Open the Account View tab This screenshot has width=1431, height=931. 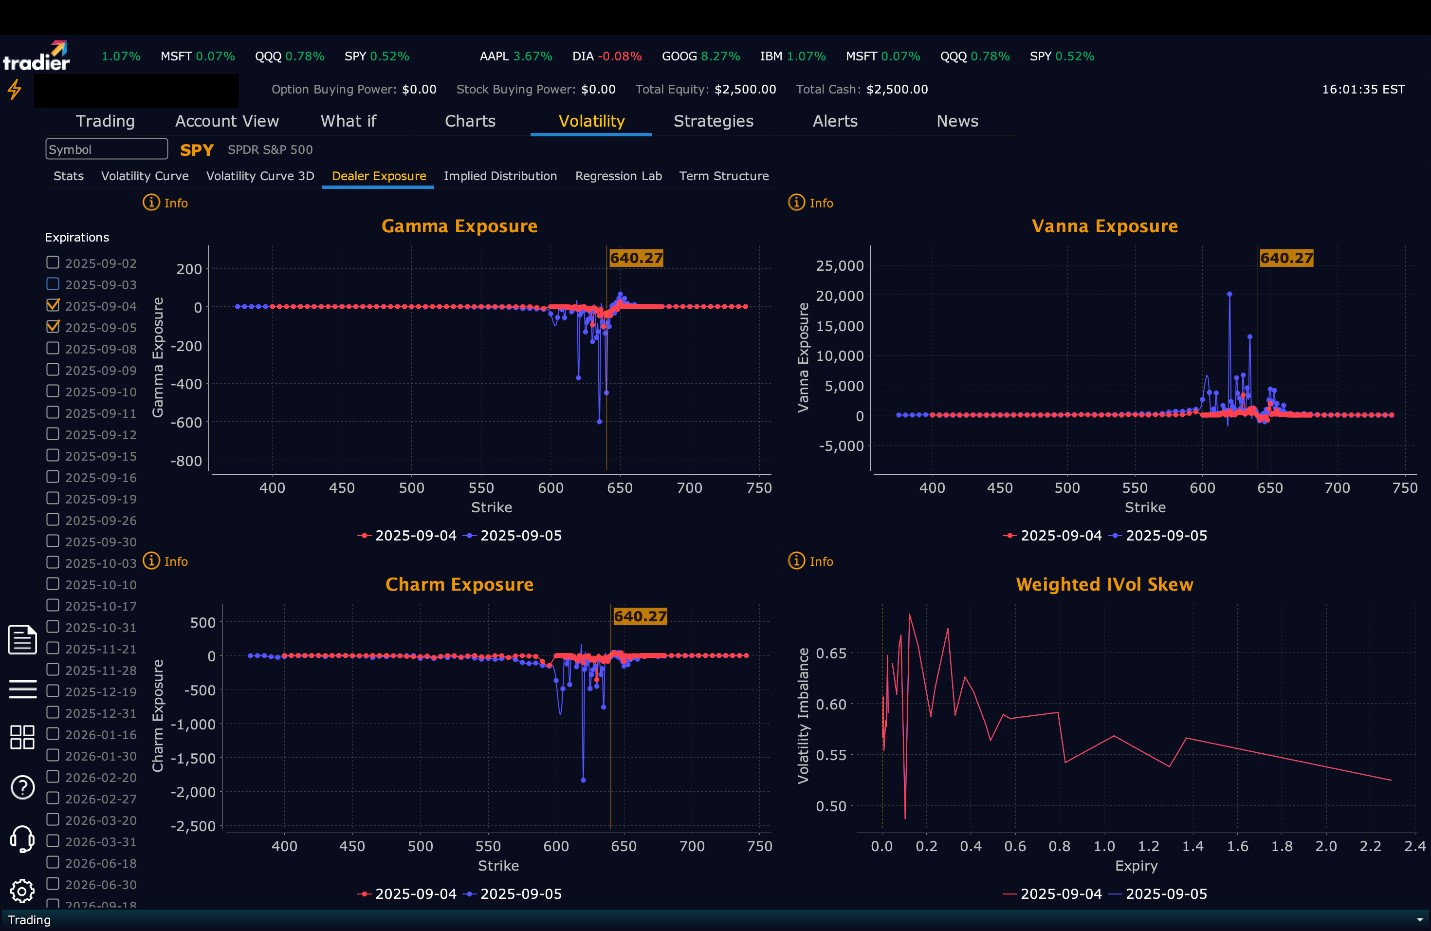(227, 121)
